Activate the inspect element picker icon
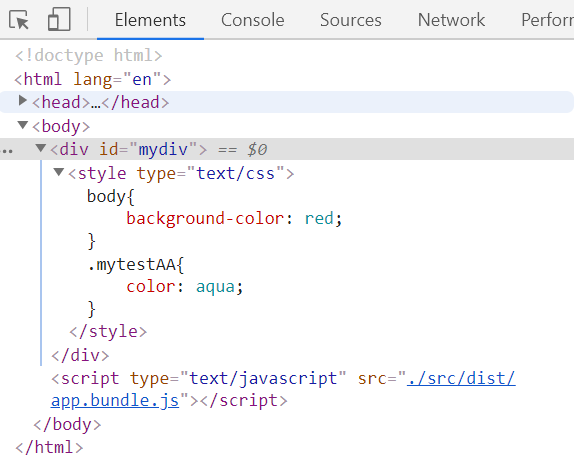Image resolution: width=574 pixels, height=471 pixels. point(19,20)
